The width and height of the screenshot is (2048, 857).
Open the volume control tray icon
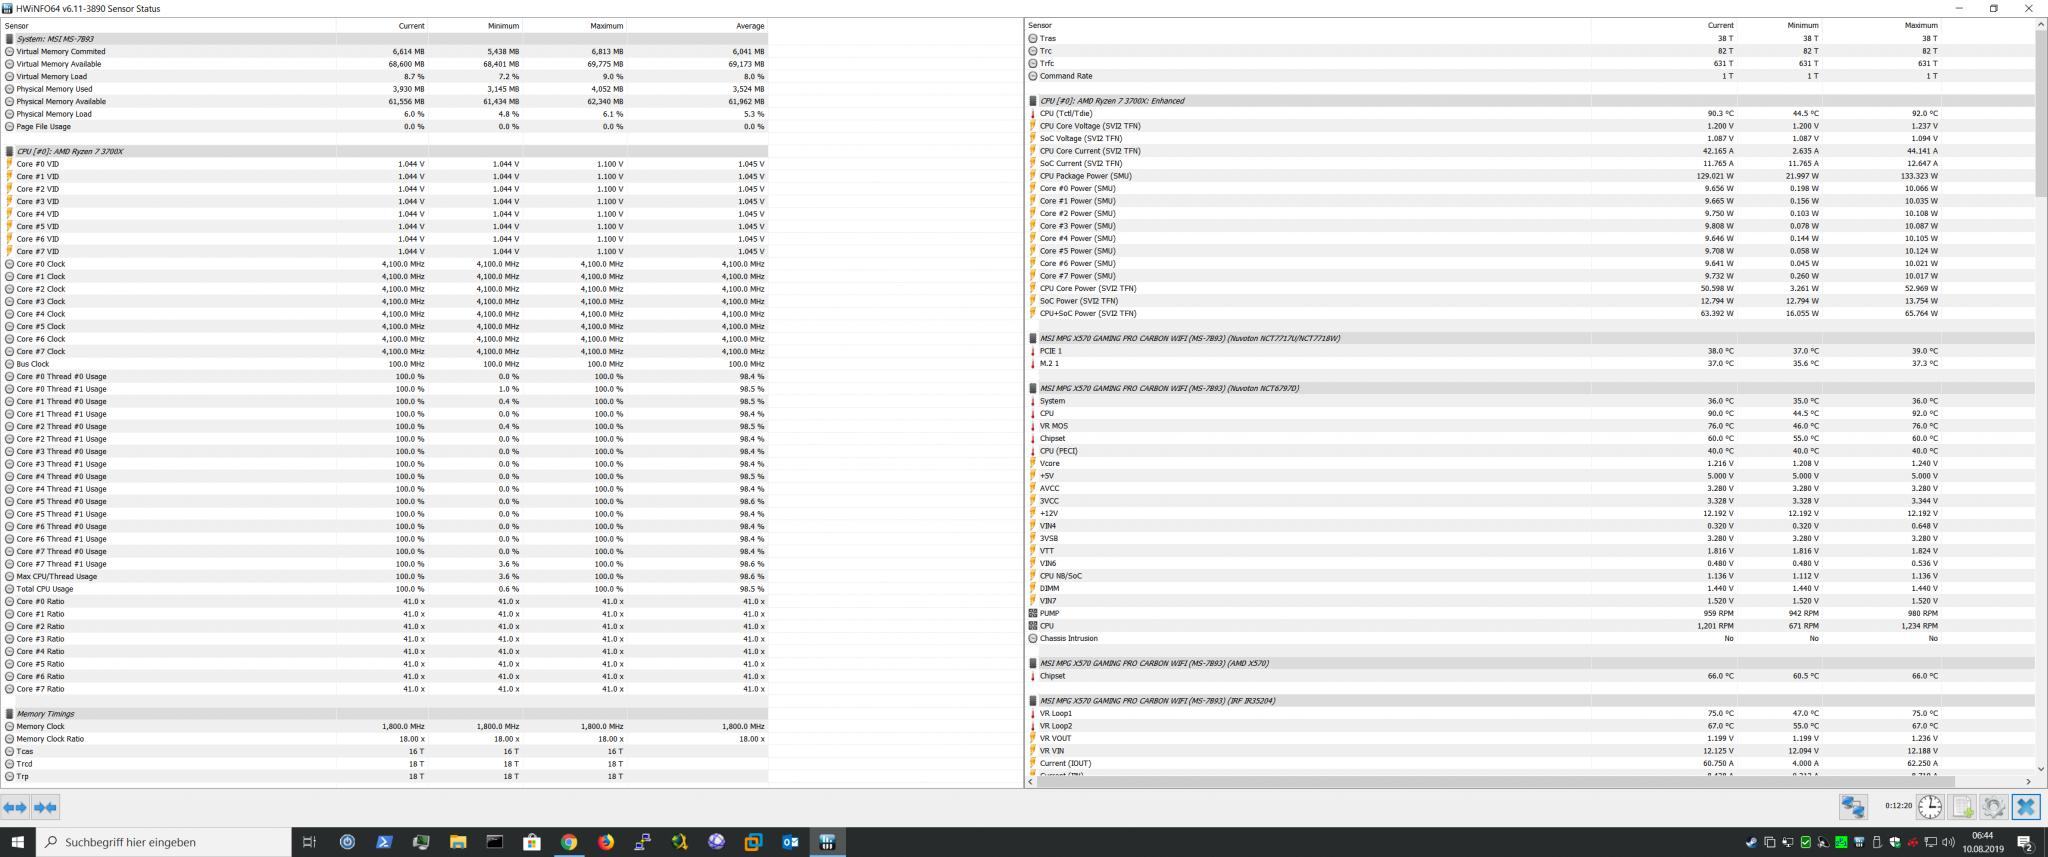1948,842
